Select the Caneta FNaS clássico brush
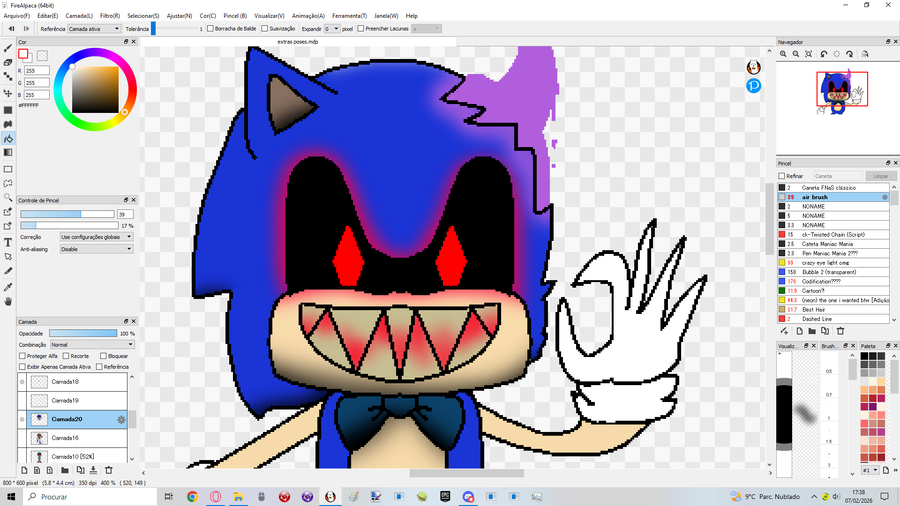This screenshot has height=506, width=900. (833, 188)
